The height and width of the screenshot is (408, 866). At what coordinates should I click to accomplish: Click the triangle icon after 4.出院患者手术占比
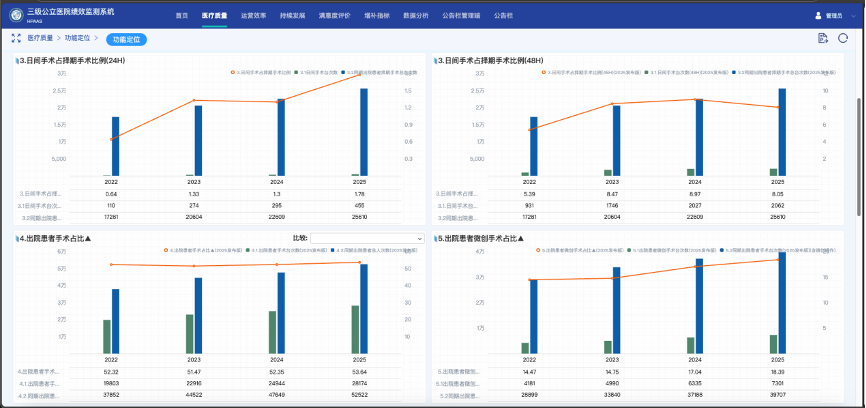[x=88, y=238]
